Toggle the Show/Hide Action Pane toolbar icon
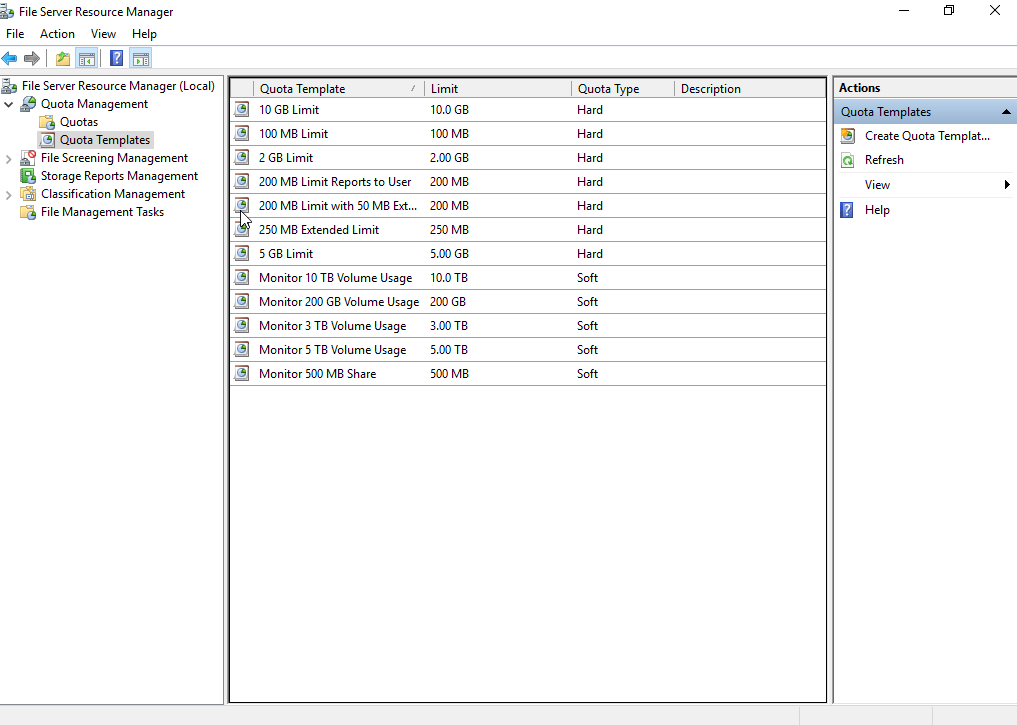Viewport: 1017px width, 725px height. click(140, 58)
